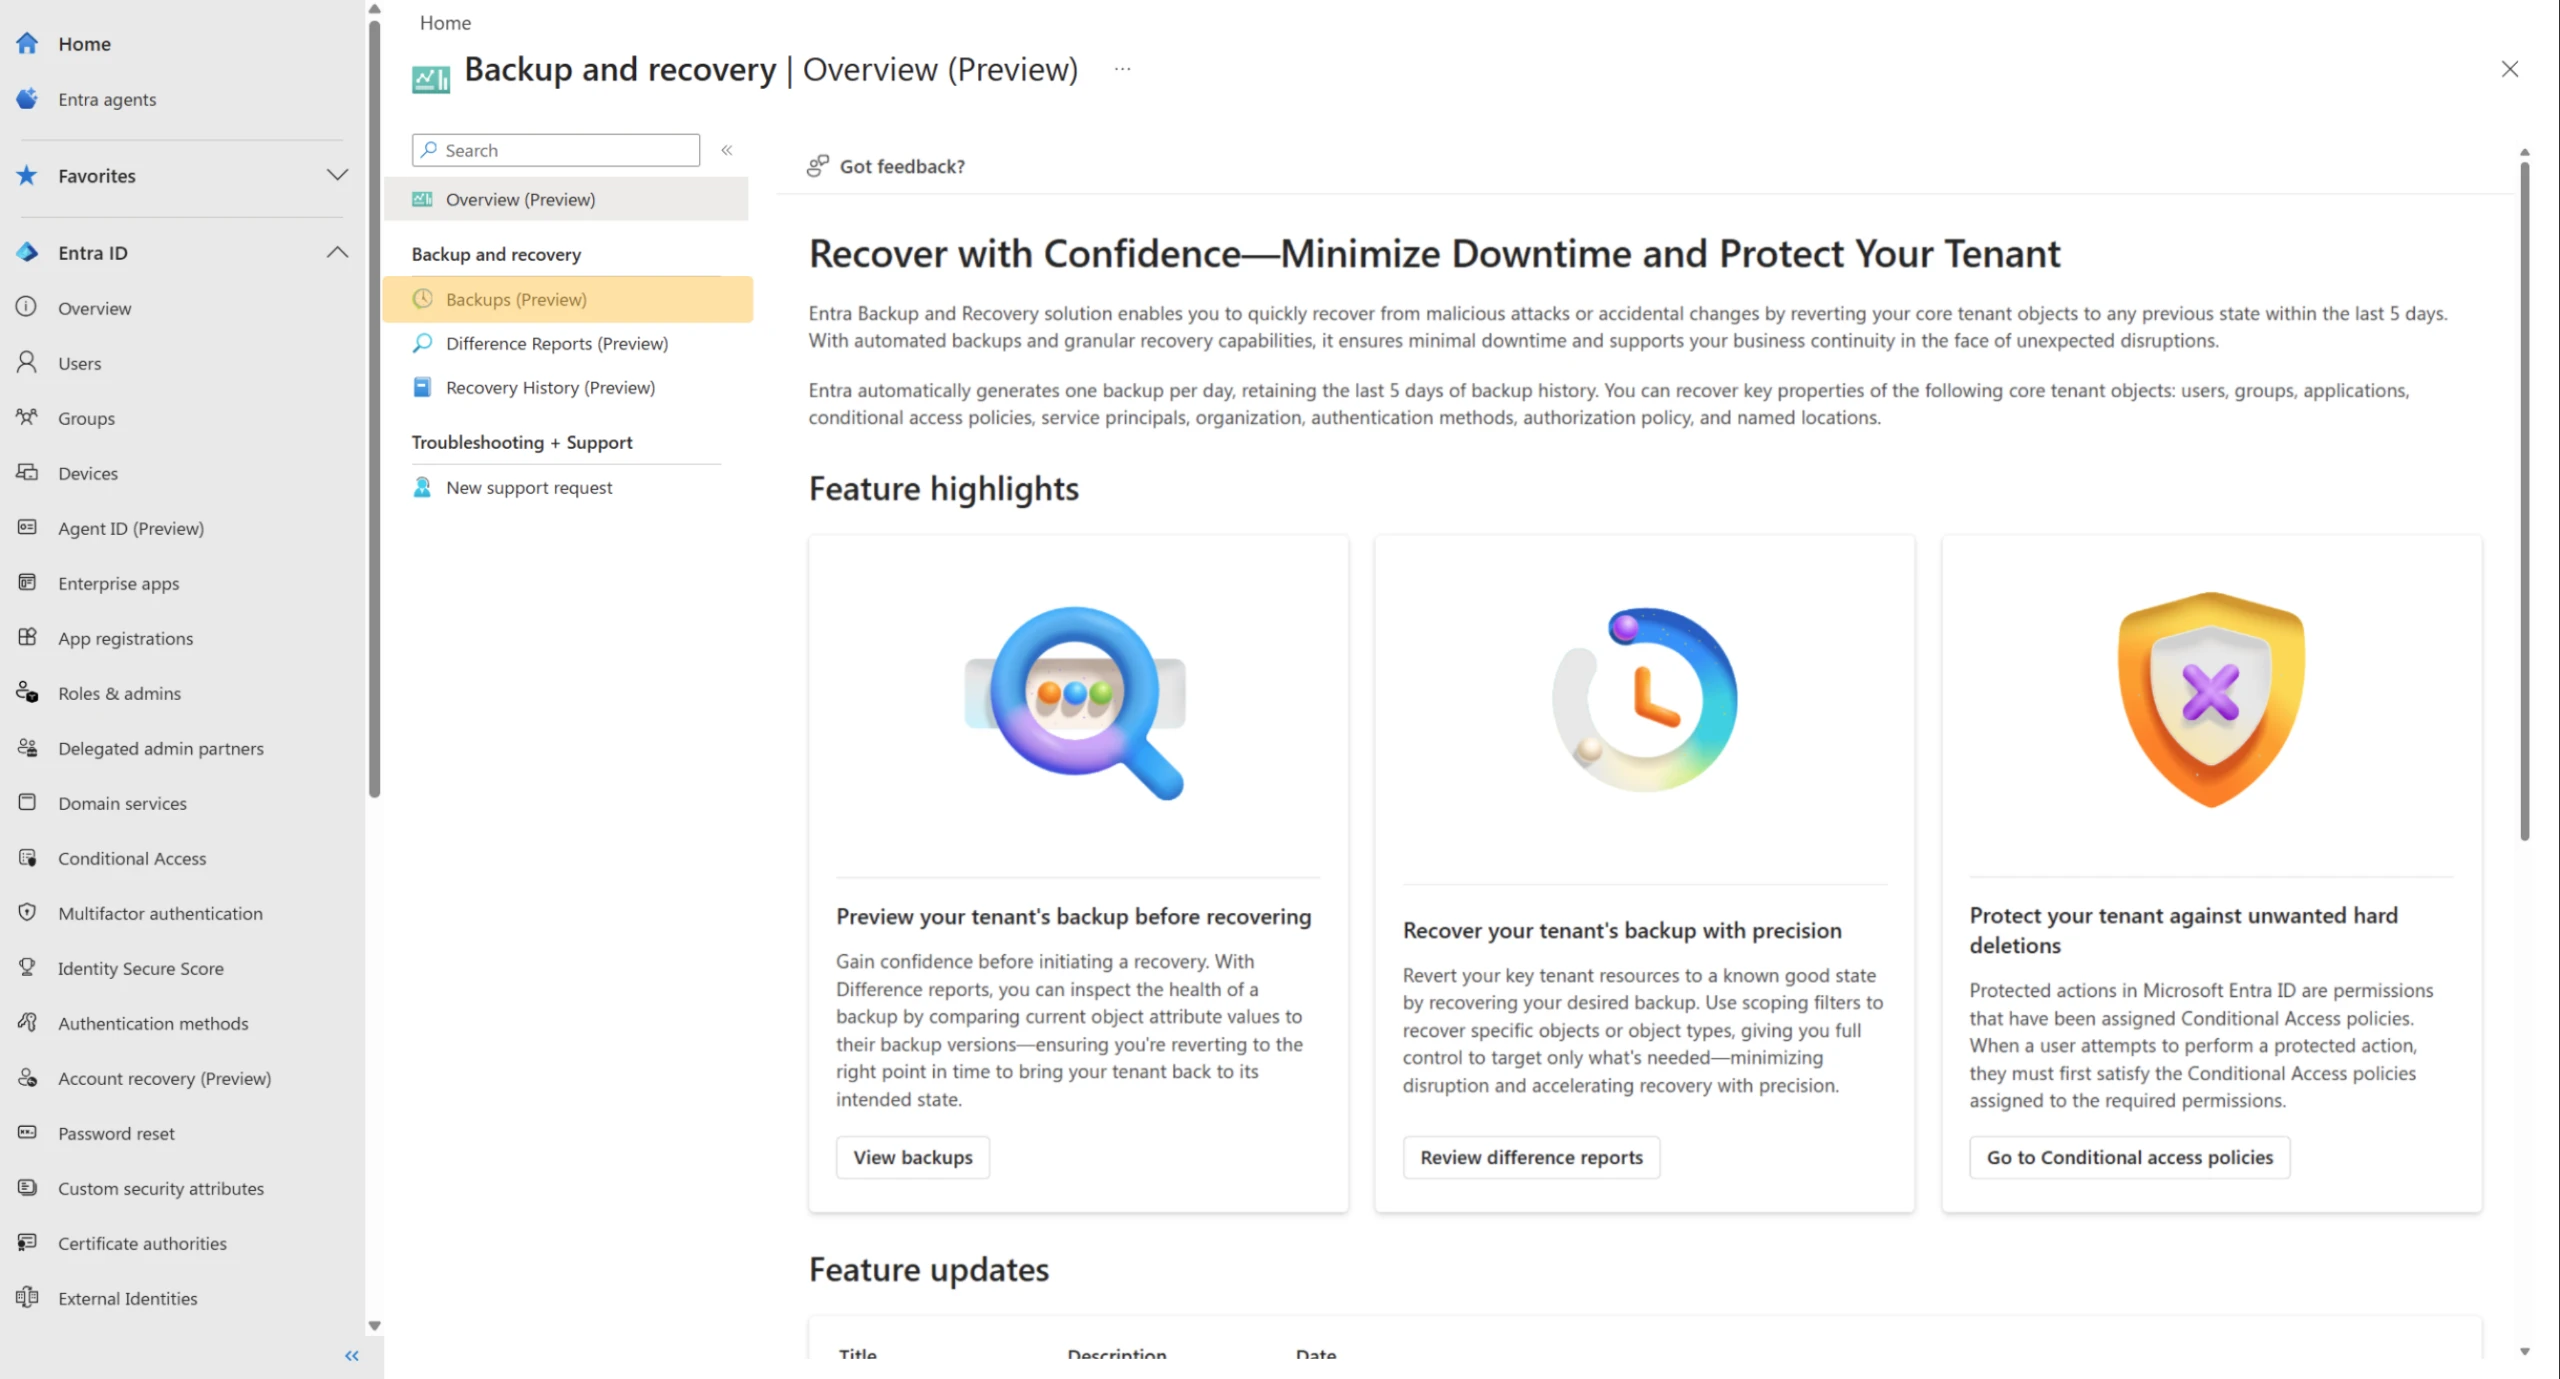The image size is (2560, 1379).
Task: Click the View backups button
Action: pyautogui.click(x=913, y=1157)
